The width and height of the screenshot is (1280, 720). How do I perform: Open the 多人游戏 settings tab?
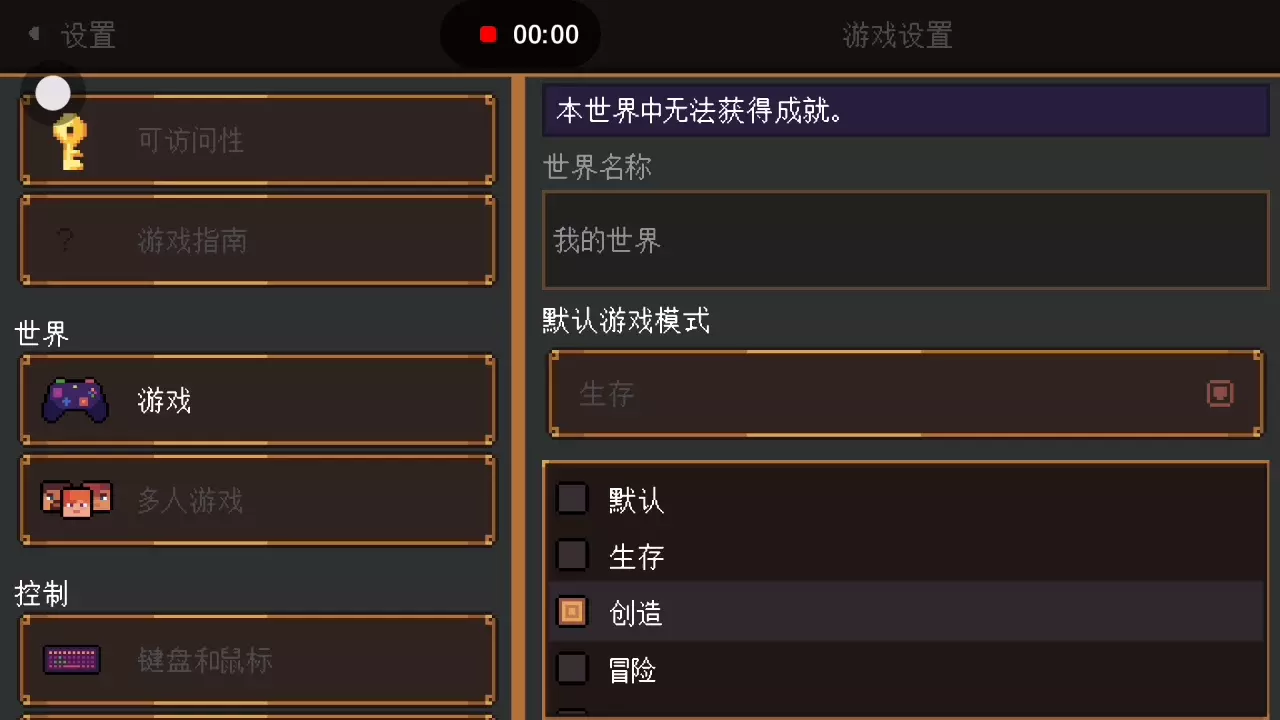258,500
